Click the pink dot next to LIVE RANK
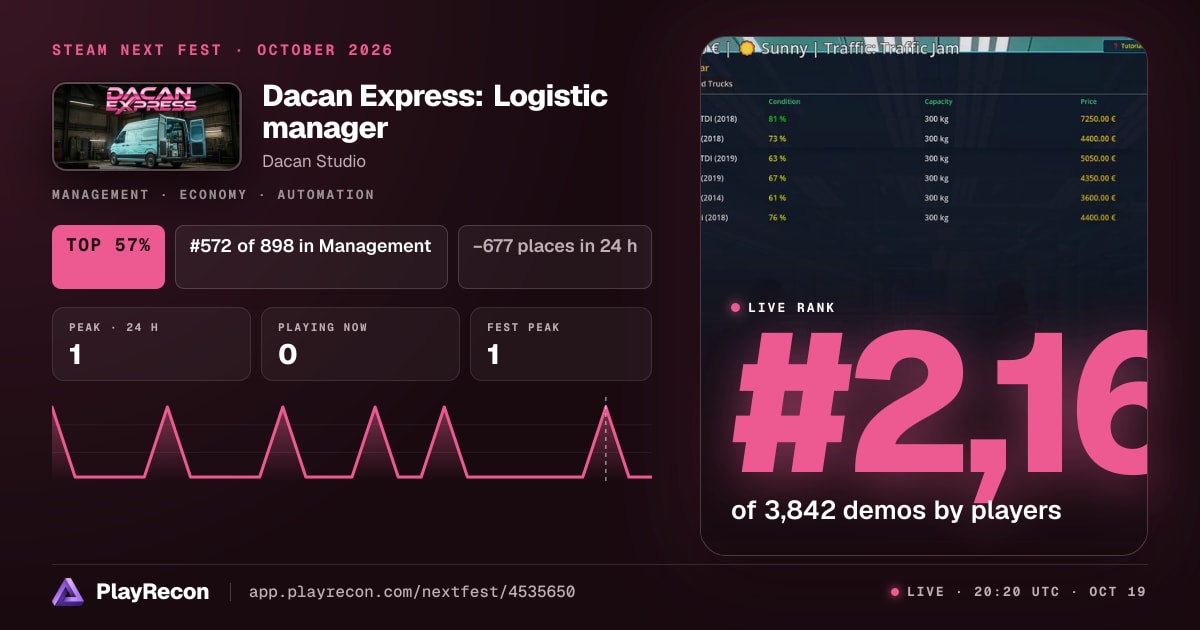This screenshot has width=1200, height=630. (736, 308)
